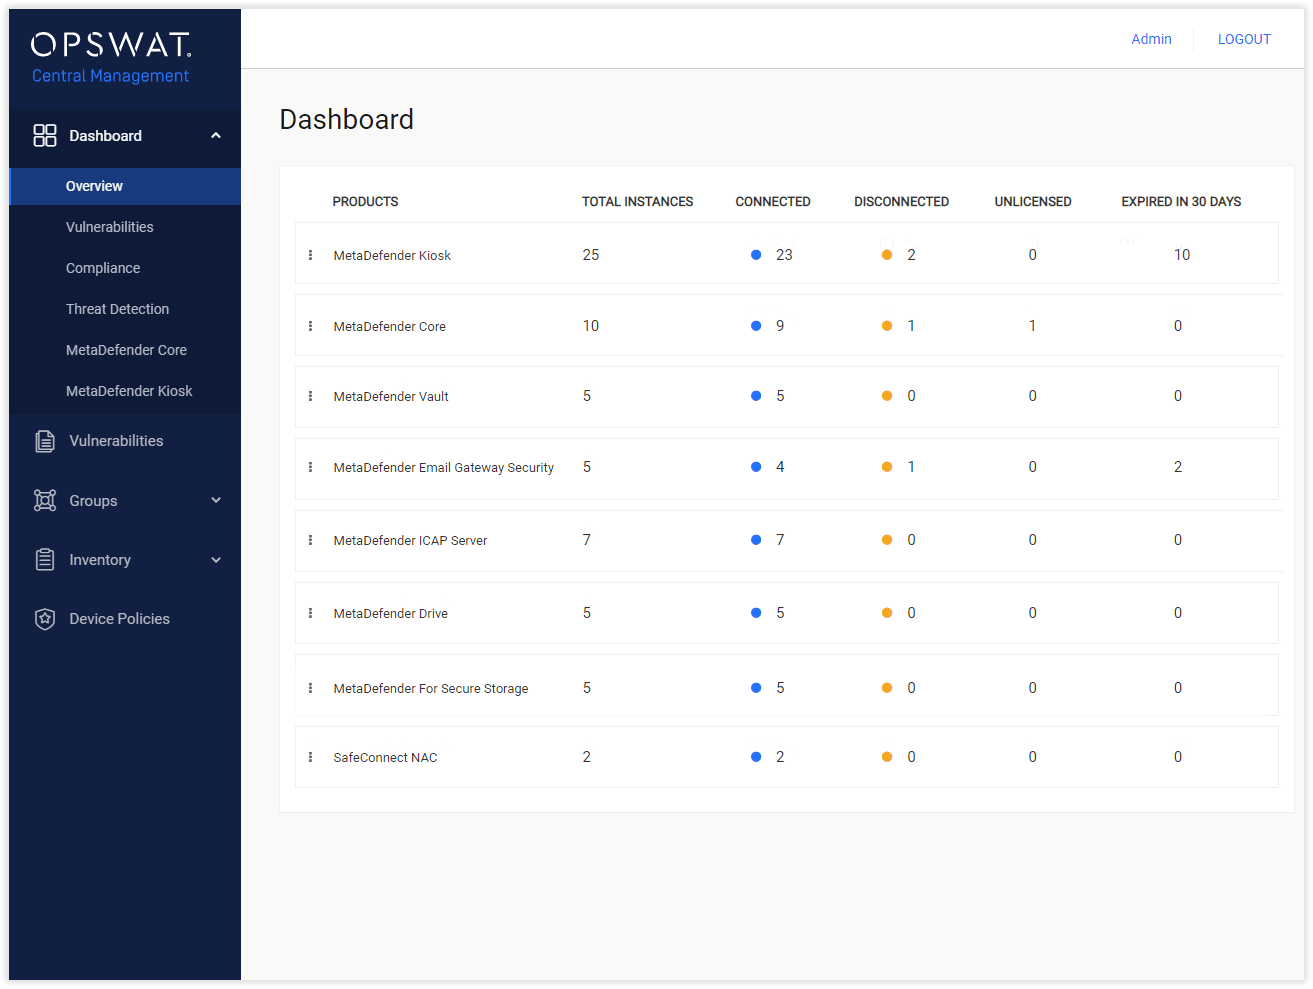Click the DISCONNECTED column header
This screenshot has width=1313, height=989.
click(x=902, y=202)
